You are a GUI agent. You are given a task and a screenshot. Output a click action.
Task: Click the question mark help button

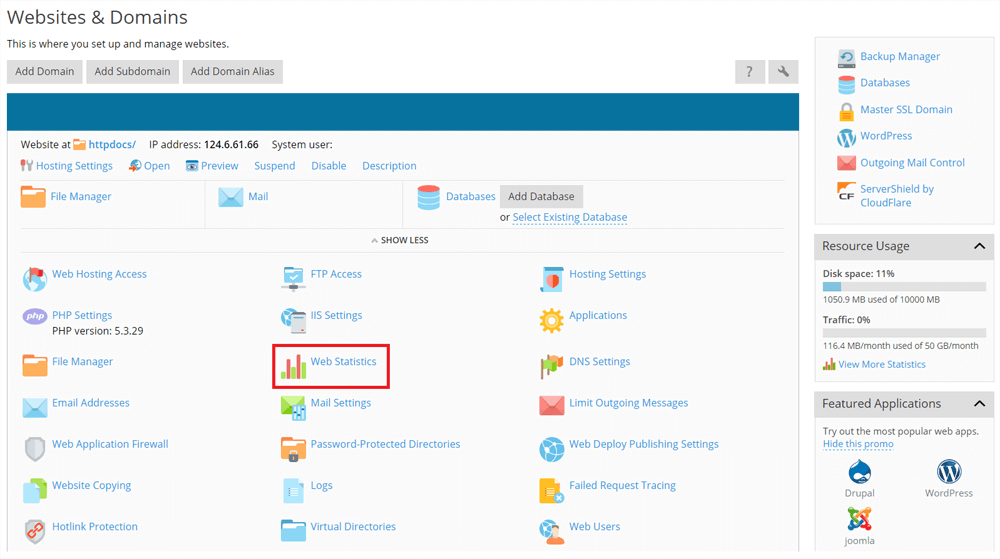tap(749, 71)
